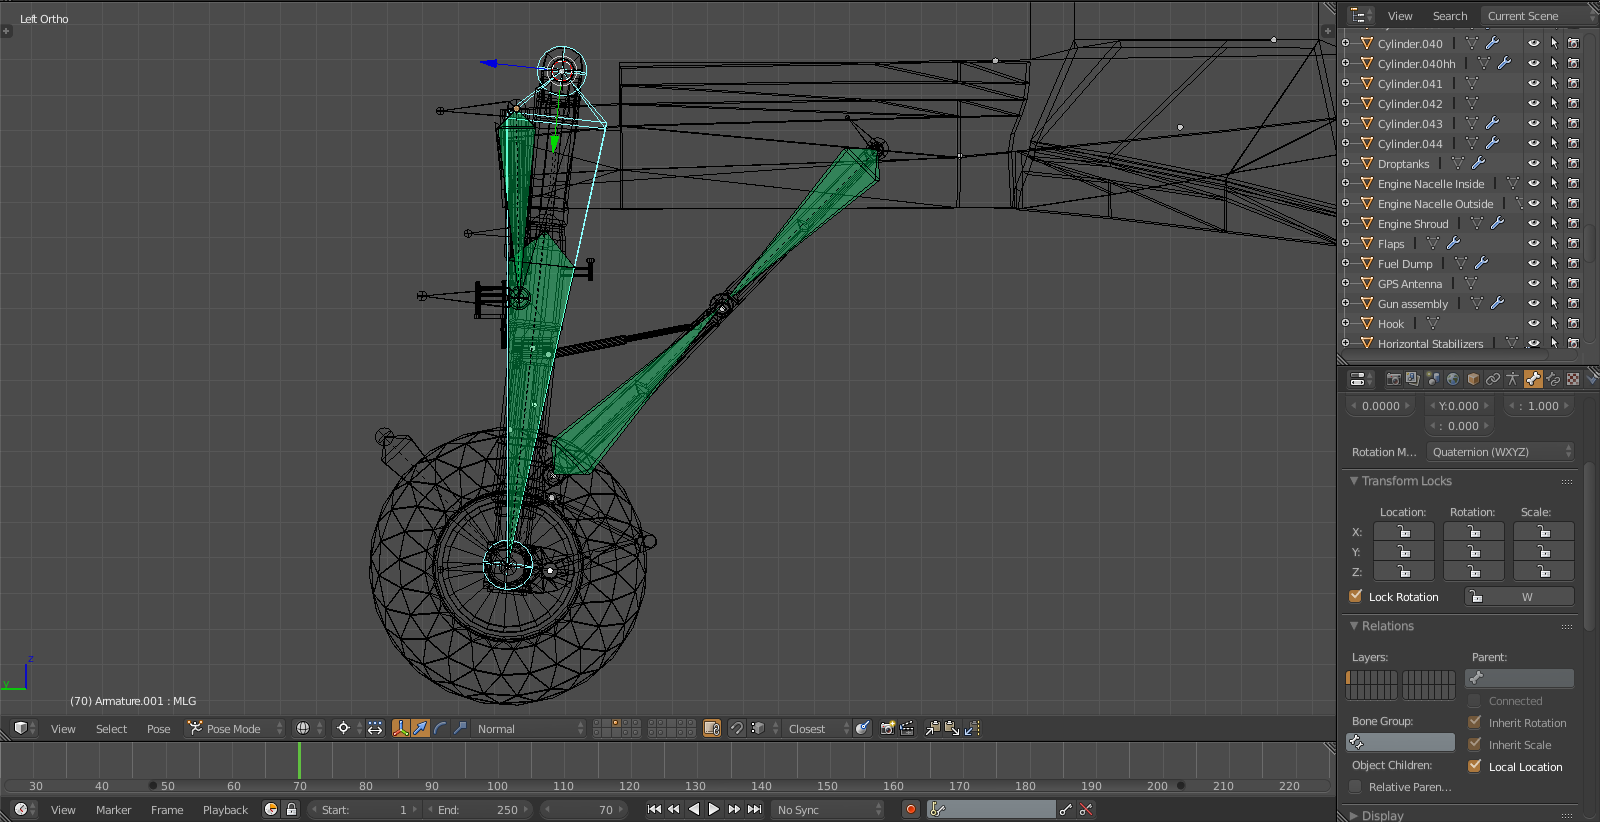Click the current frame number field
Screen dimensions: 1600x822
pyautogui.click(x=583, y=809)
